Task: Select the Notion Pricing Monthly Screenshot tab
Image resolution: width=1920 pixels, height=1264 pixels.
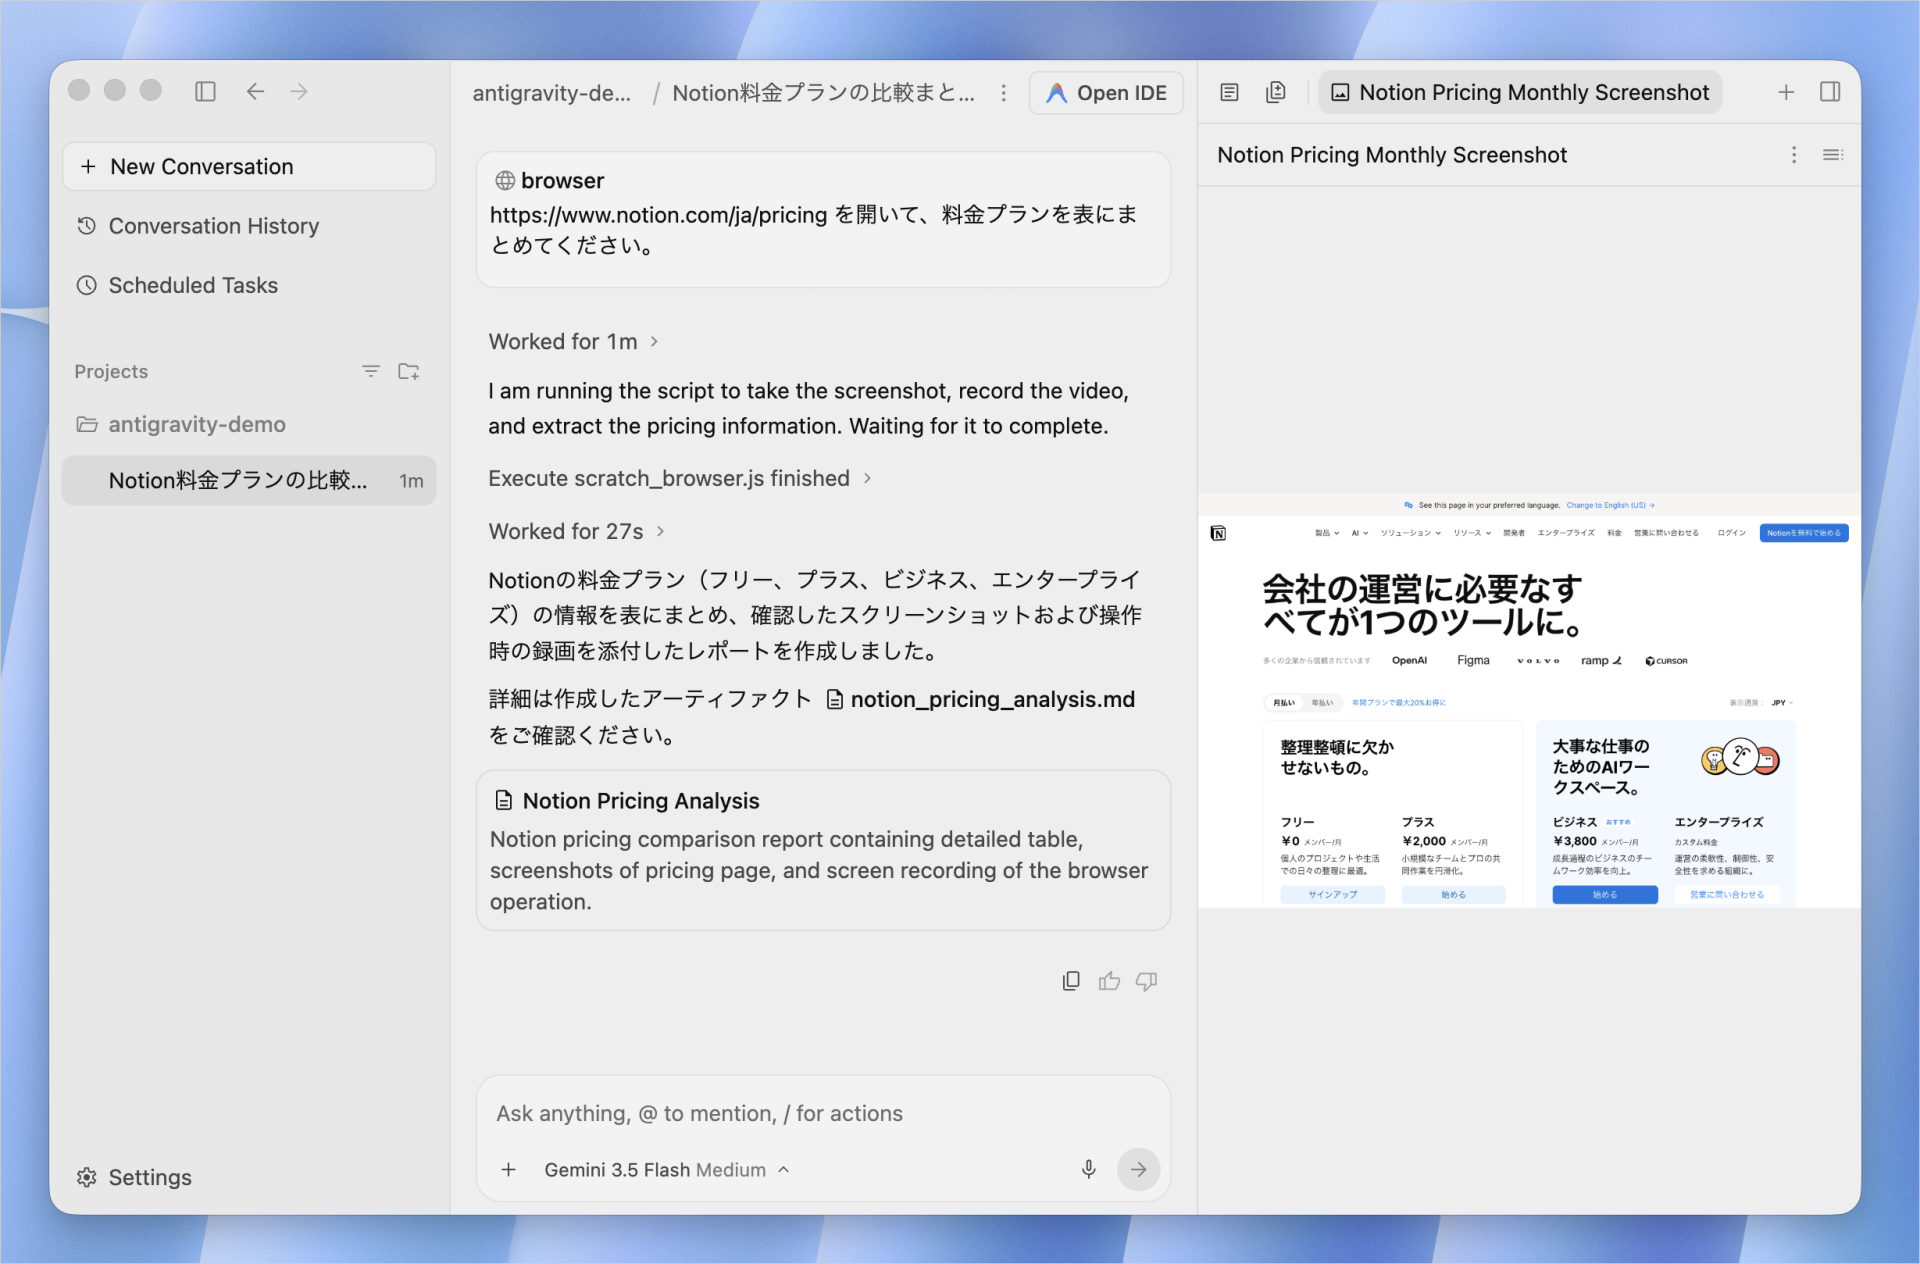Action: [x=1520, y=93]
